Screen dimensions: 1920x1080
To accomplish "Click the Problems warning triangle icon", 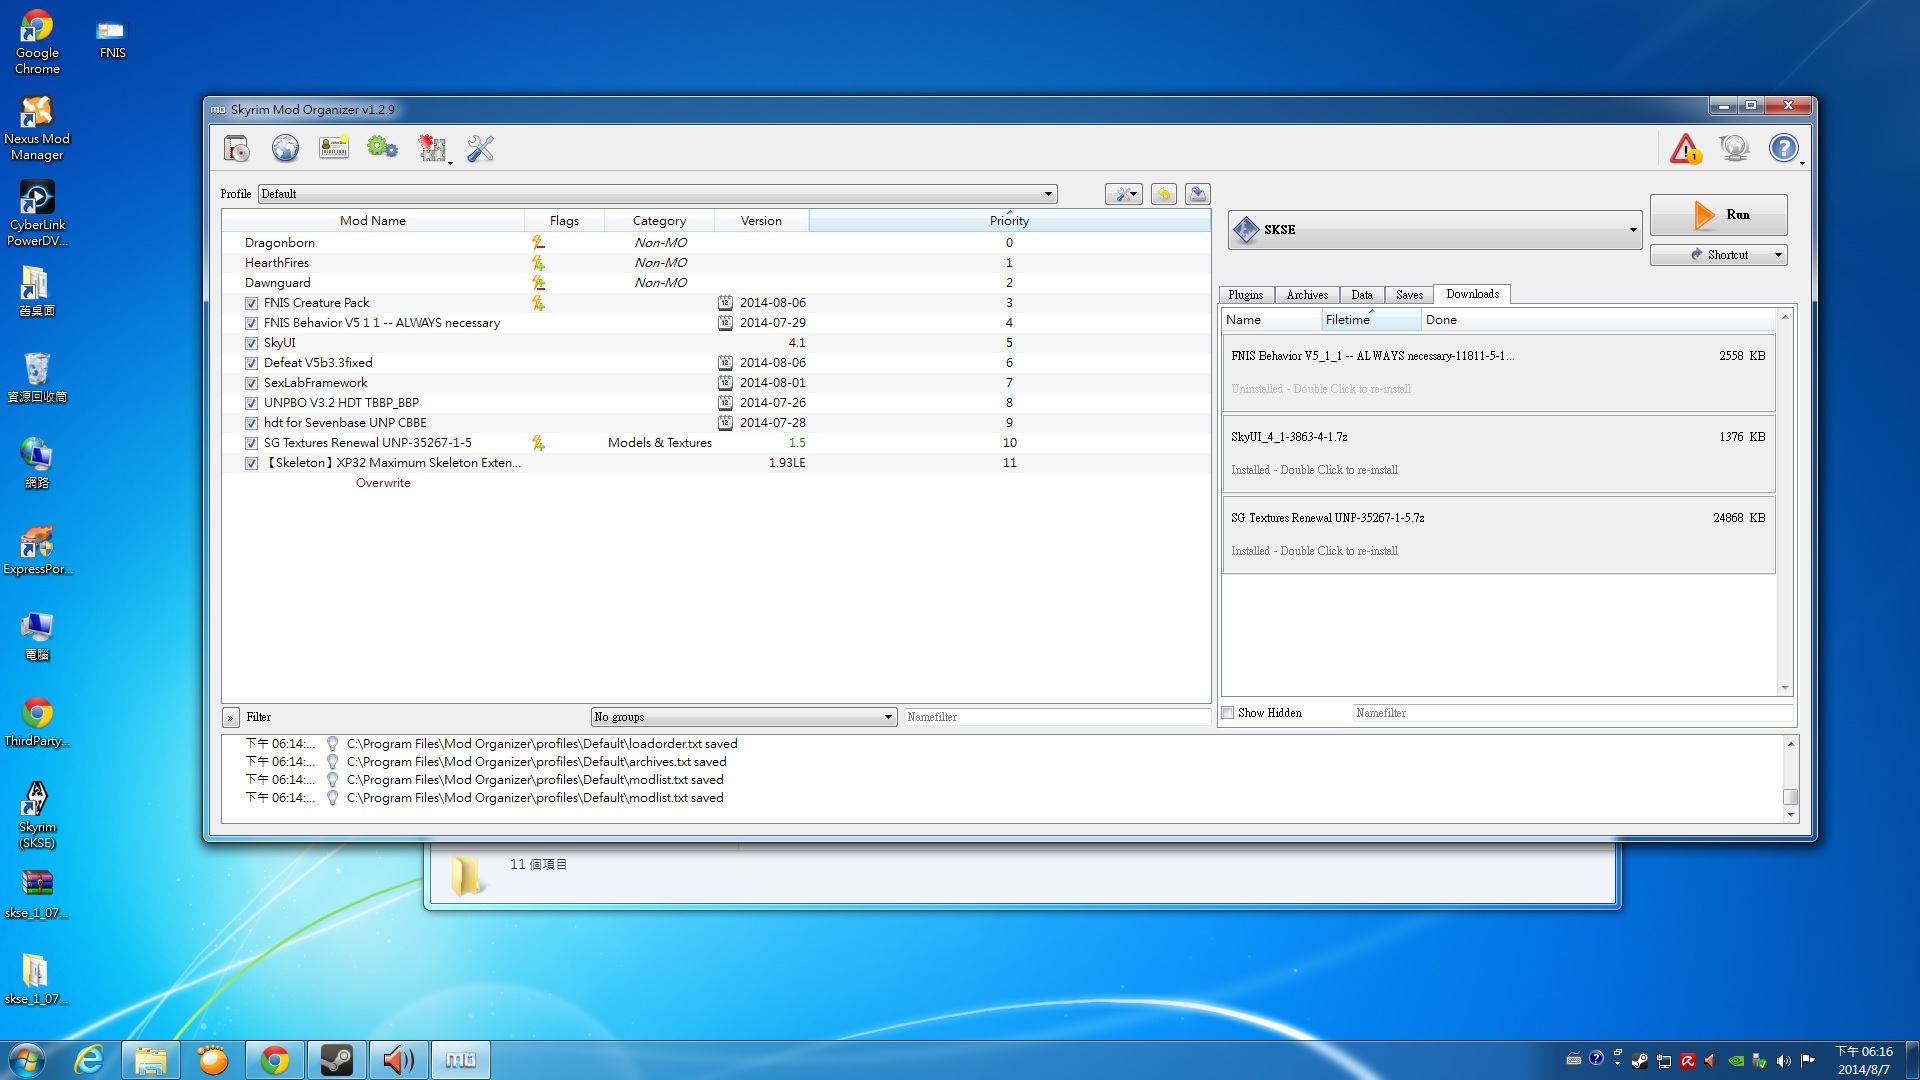I will [1686, 149].
